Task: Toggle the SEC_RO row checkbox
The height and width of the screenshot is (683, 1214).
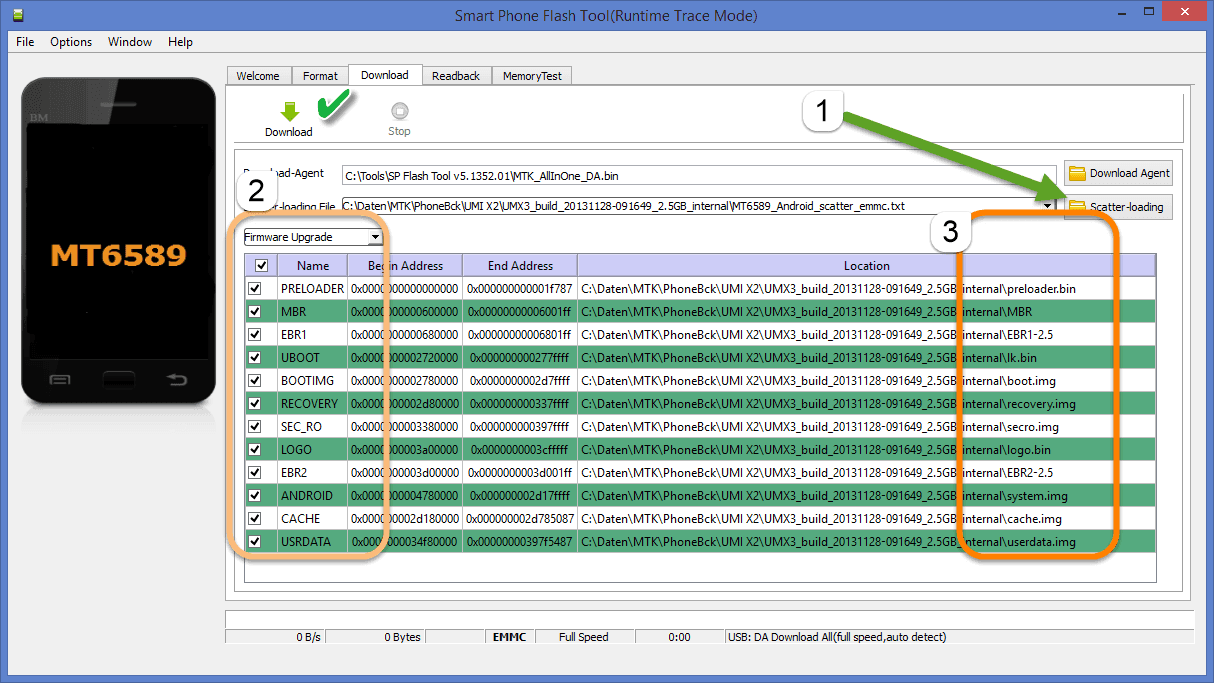Action: click(255, 426)
